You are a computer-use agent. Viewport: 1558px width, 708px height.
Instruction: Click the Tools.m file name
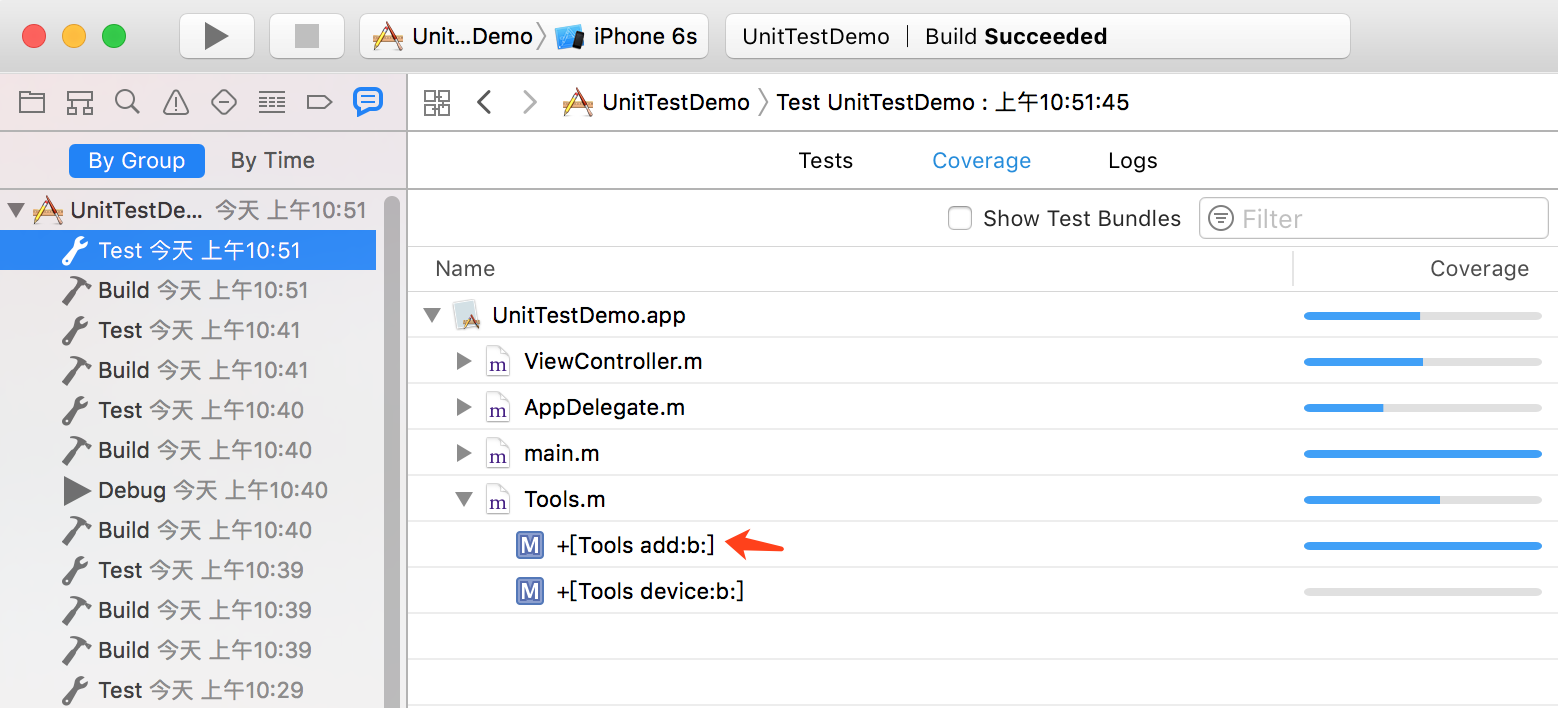[564, 499]
